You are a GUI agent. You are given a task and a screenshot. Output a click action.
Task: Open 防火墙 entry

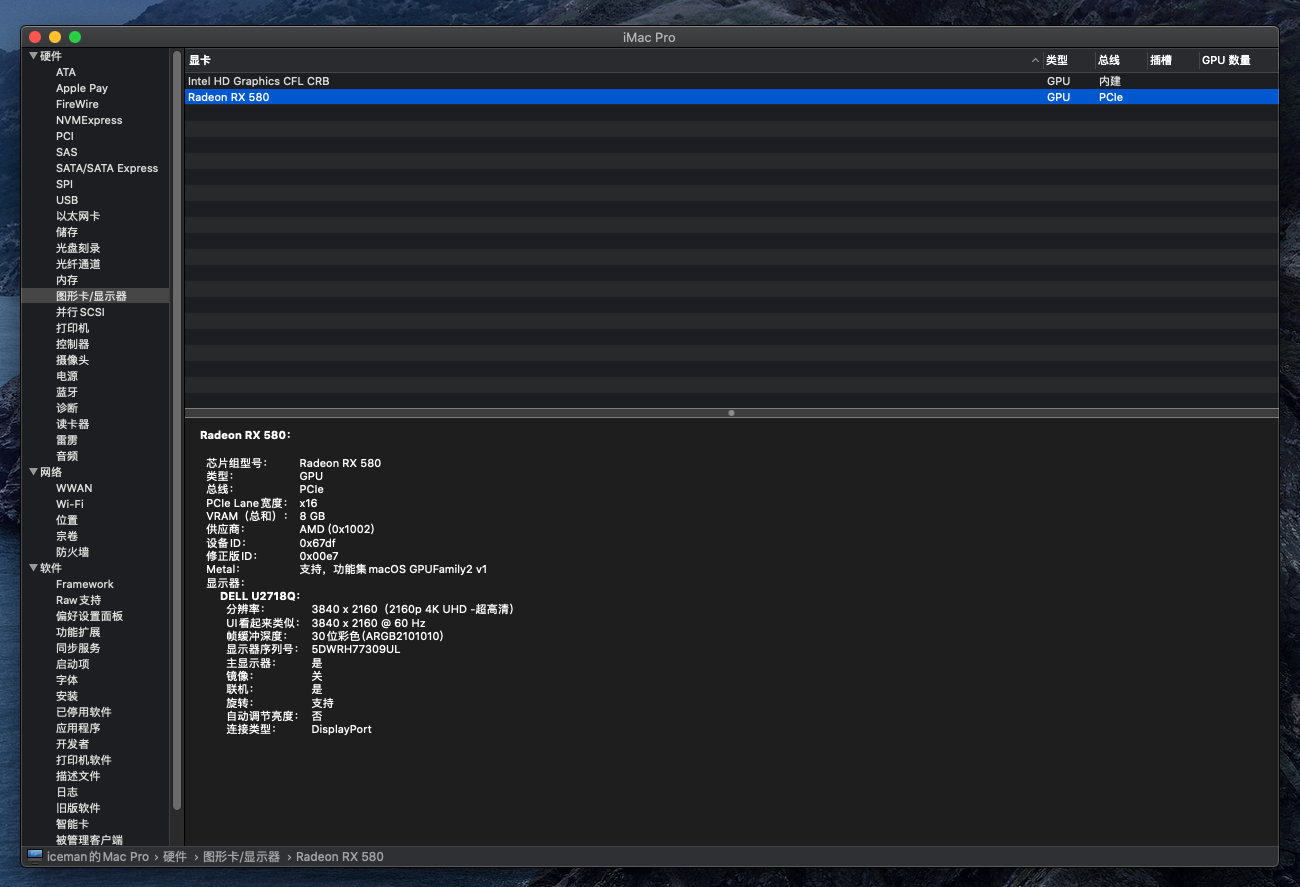tap(72, 552)
